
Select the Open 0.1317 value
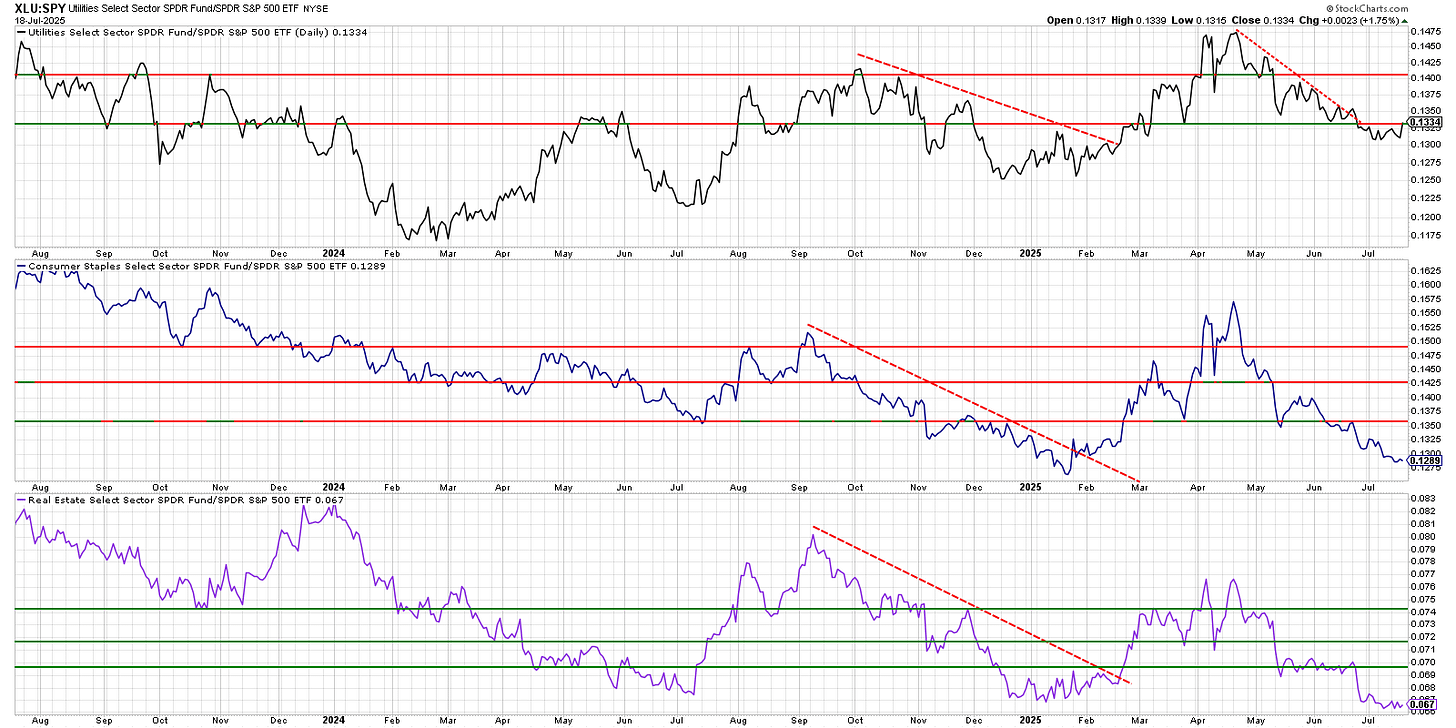click(x=1077, y=20)
